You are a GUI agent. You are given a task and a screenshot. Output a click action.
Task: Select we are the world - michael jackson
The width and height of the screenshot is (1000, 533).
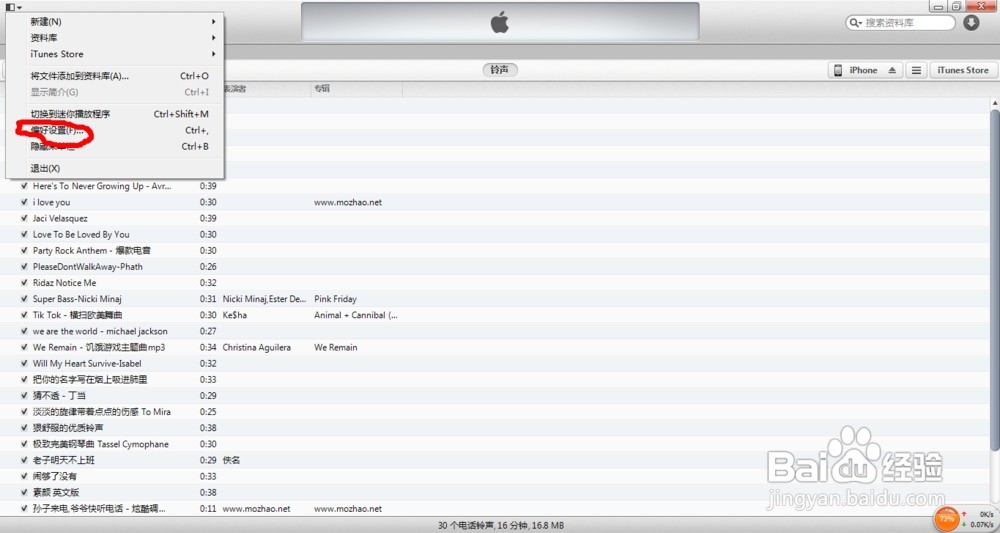click(x=100, y=332)
